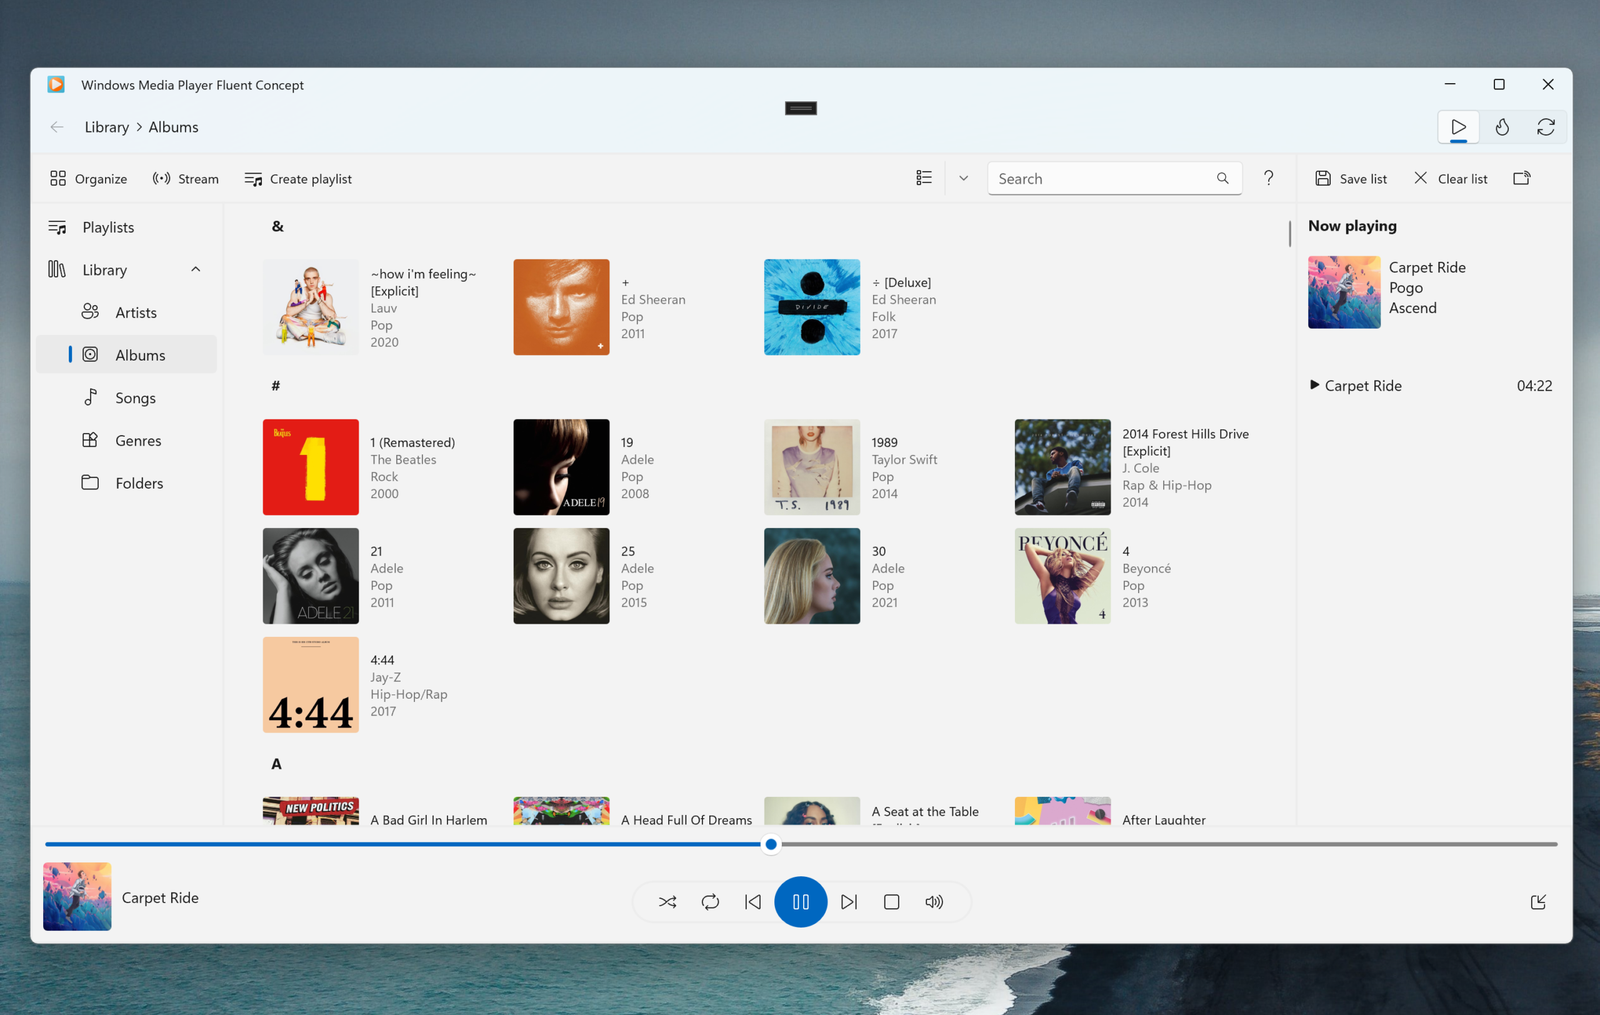The width and height of the screenshot is (1600, 1015).
Task: Click the & section header
Action: [x=278, y=227]
